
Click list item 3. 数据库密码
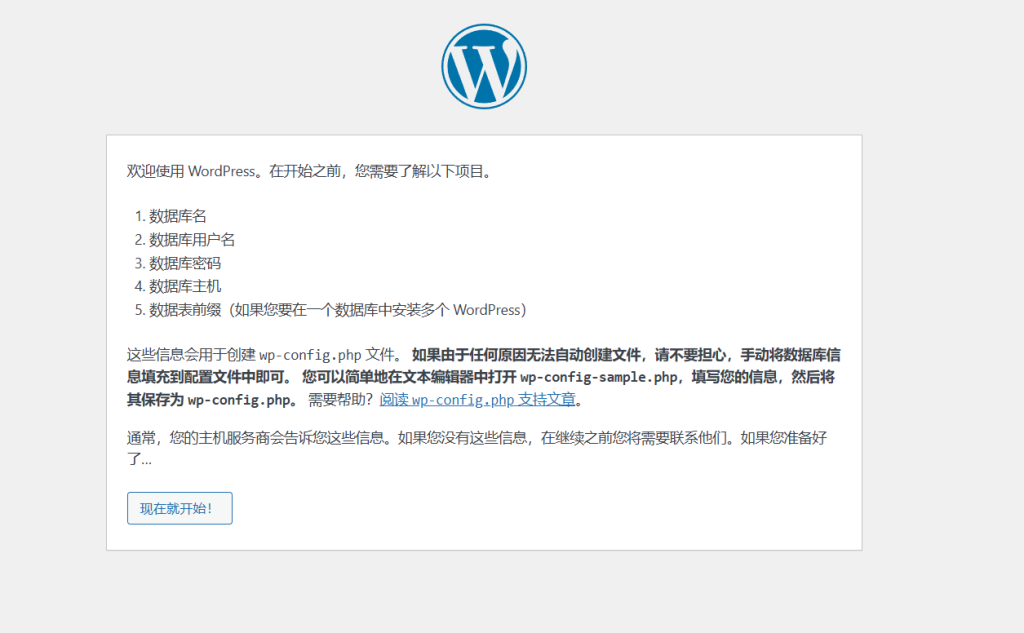(x=178, y=263)
